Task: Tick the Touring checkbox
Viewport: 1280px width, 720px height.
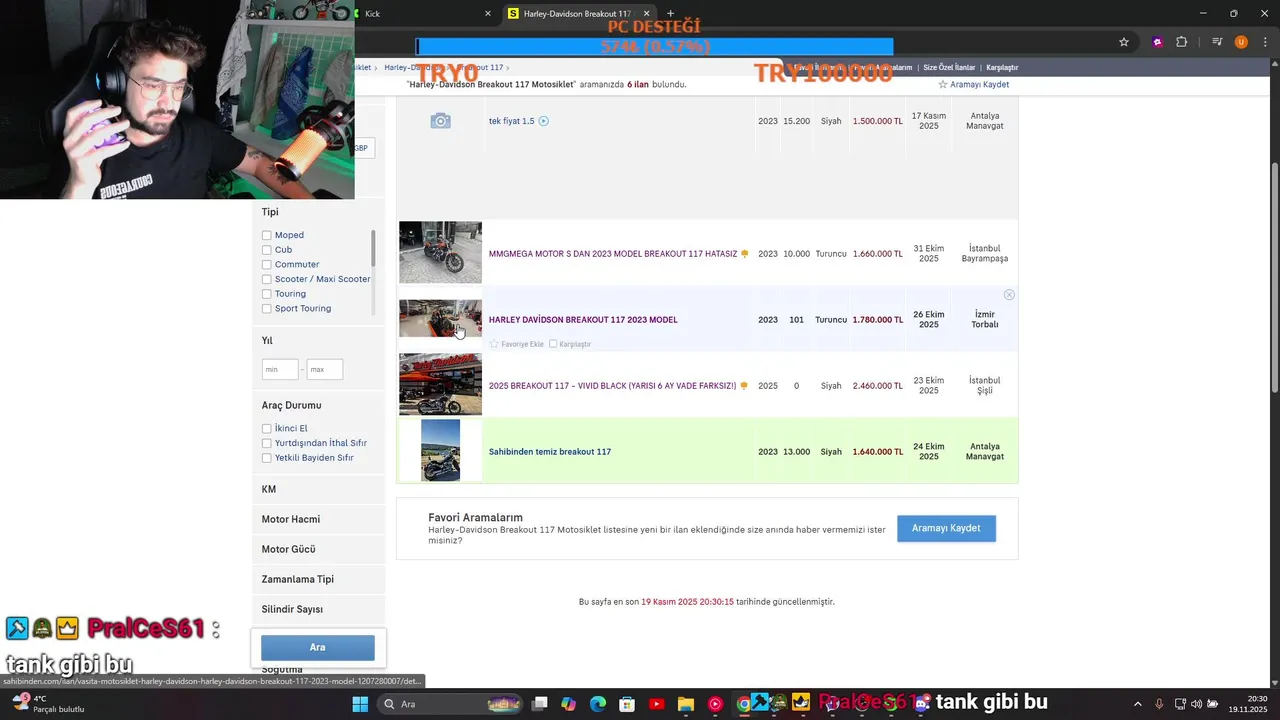Action: 266,294
